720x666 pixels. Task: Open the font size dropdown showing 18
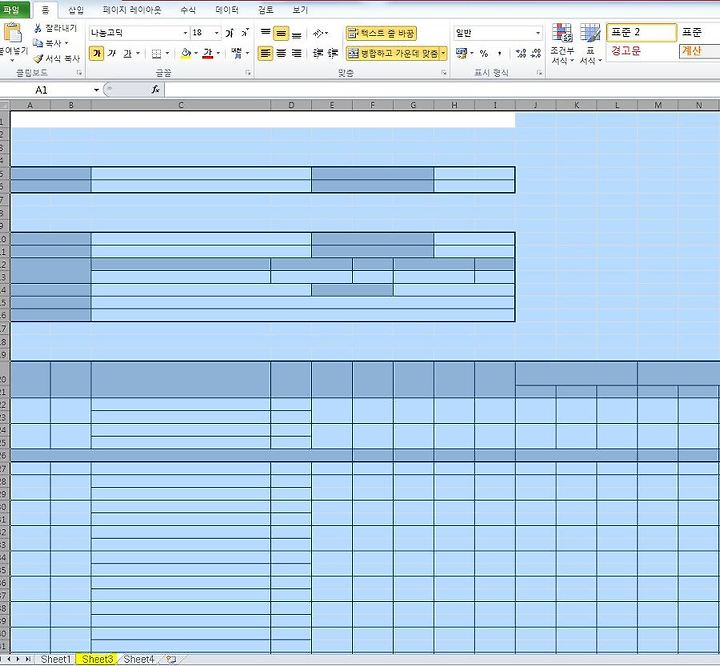pos(217,33)
